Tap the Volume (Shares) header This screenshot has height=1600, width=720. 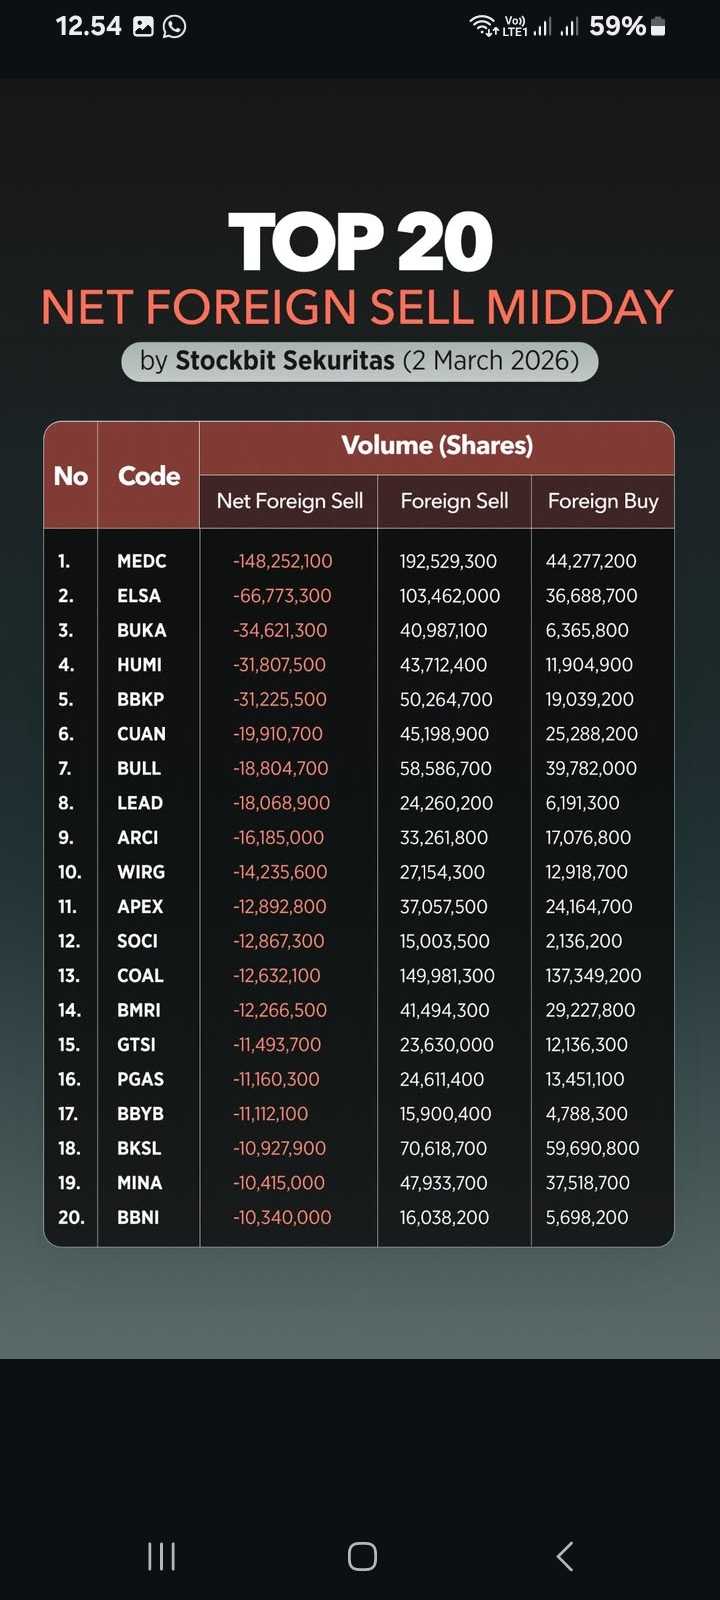click(x=437, y=446)
